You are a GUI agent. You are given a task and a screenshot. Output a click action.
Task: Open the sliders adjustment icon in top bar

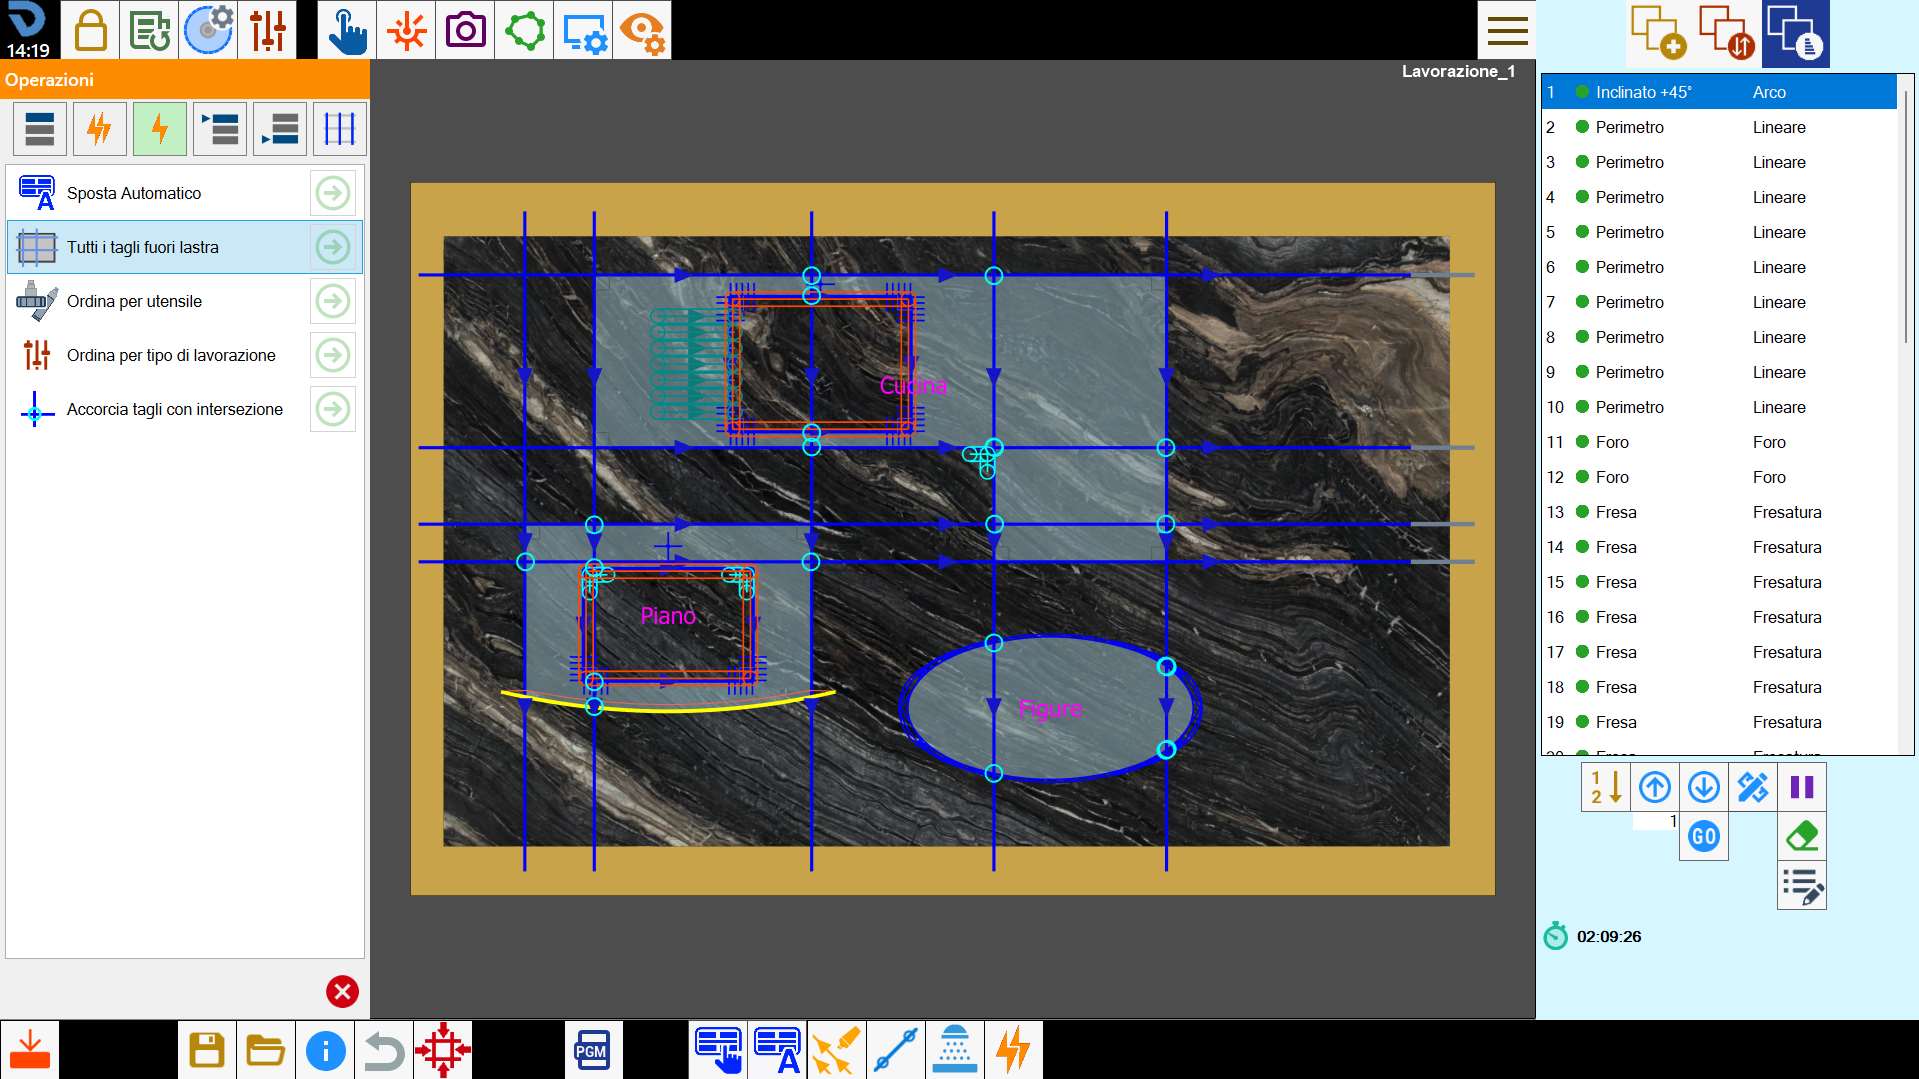(x=268, y=30)
